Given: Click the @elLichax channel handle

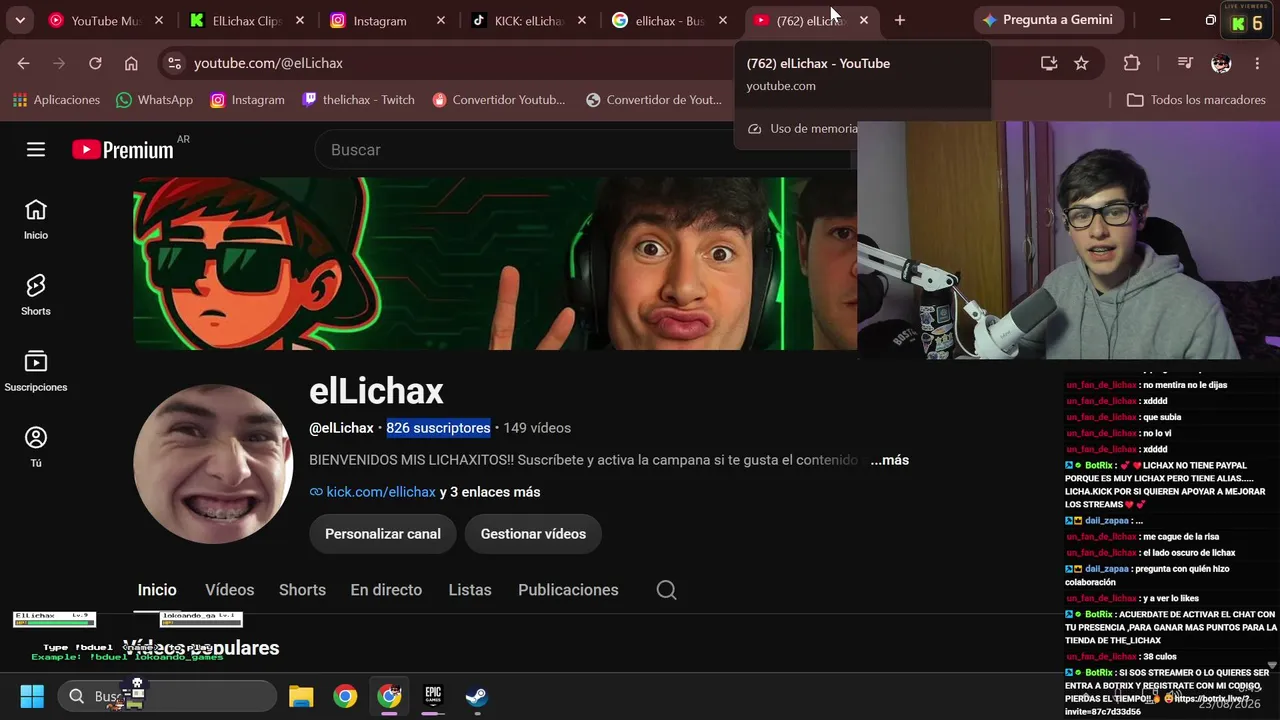Looking at the screenshot, I should pyautogui.click(x=341, y=428).
